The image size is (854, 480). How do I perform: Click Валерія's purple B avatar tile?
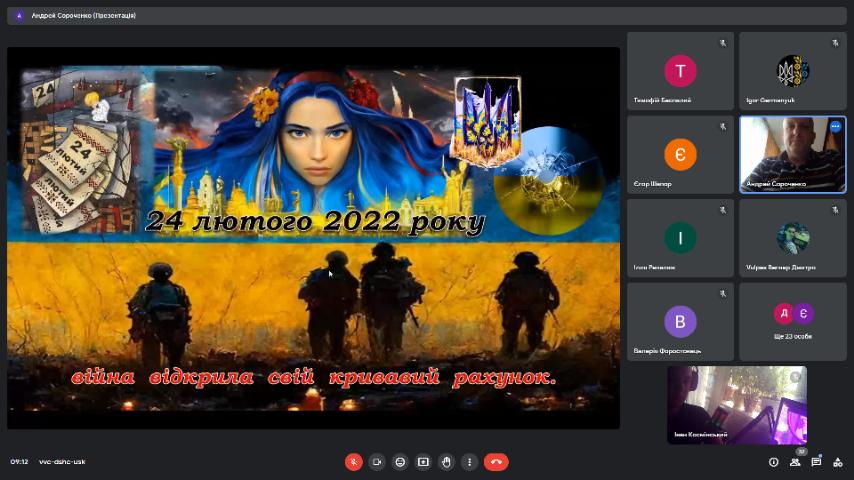[680, 321]
